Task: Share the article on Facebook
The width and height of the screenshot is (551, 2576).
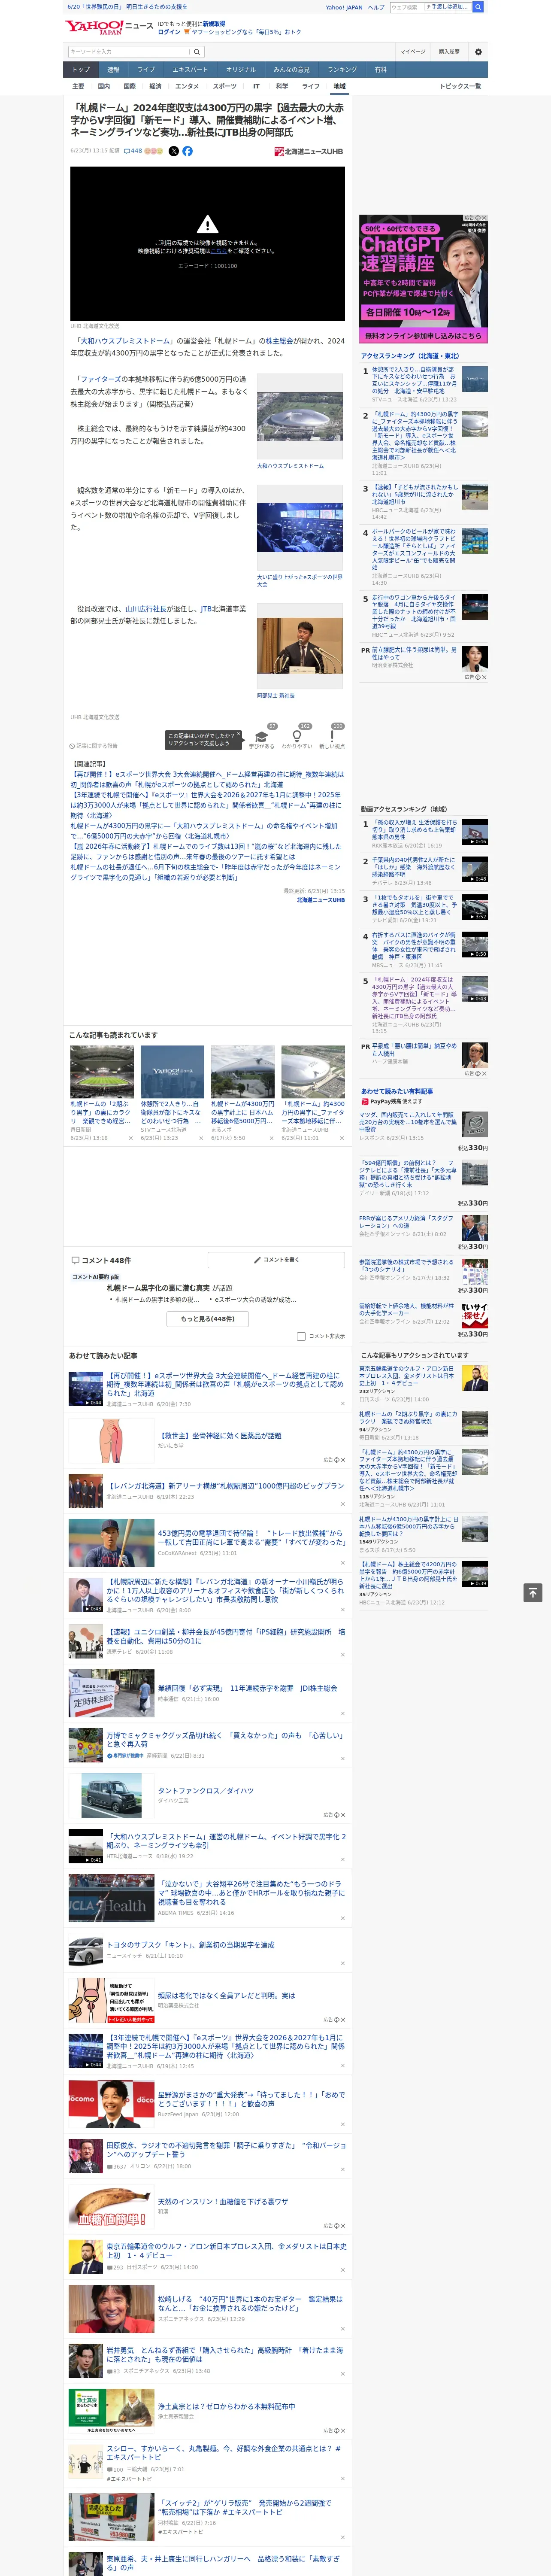Action: coord(188,151)
